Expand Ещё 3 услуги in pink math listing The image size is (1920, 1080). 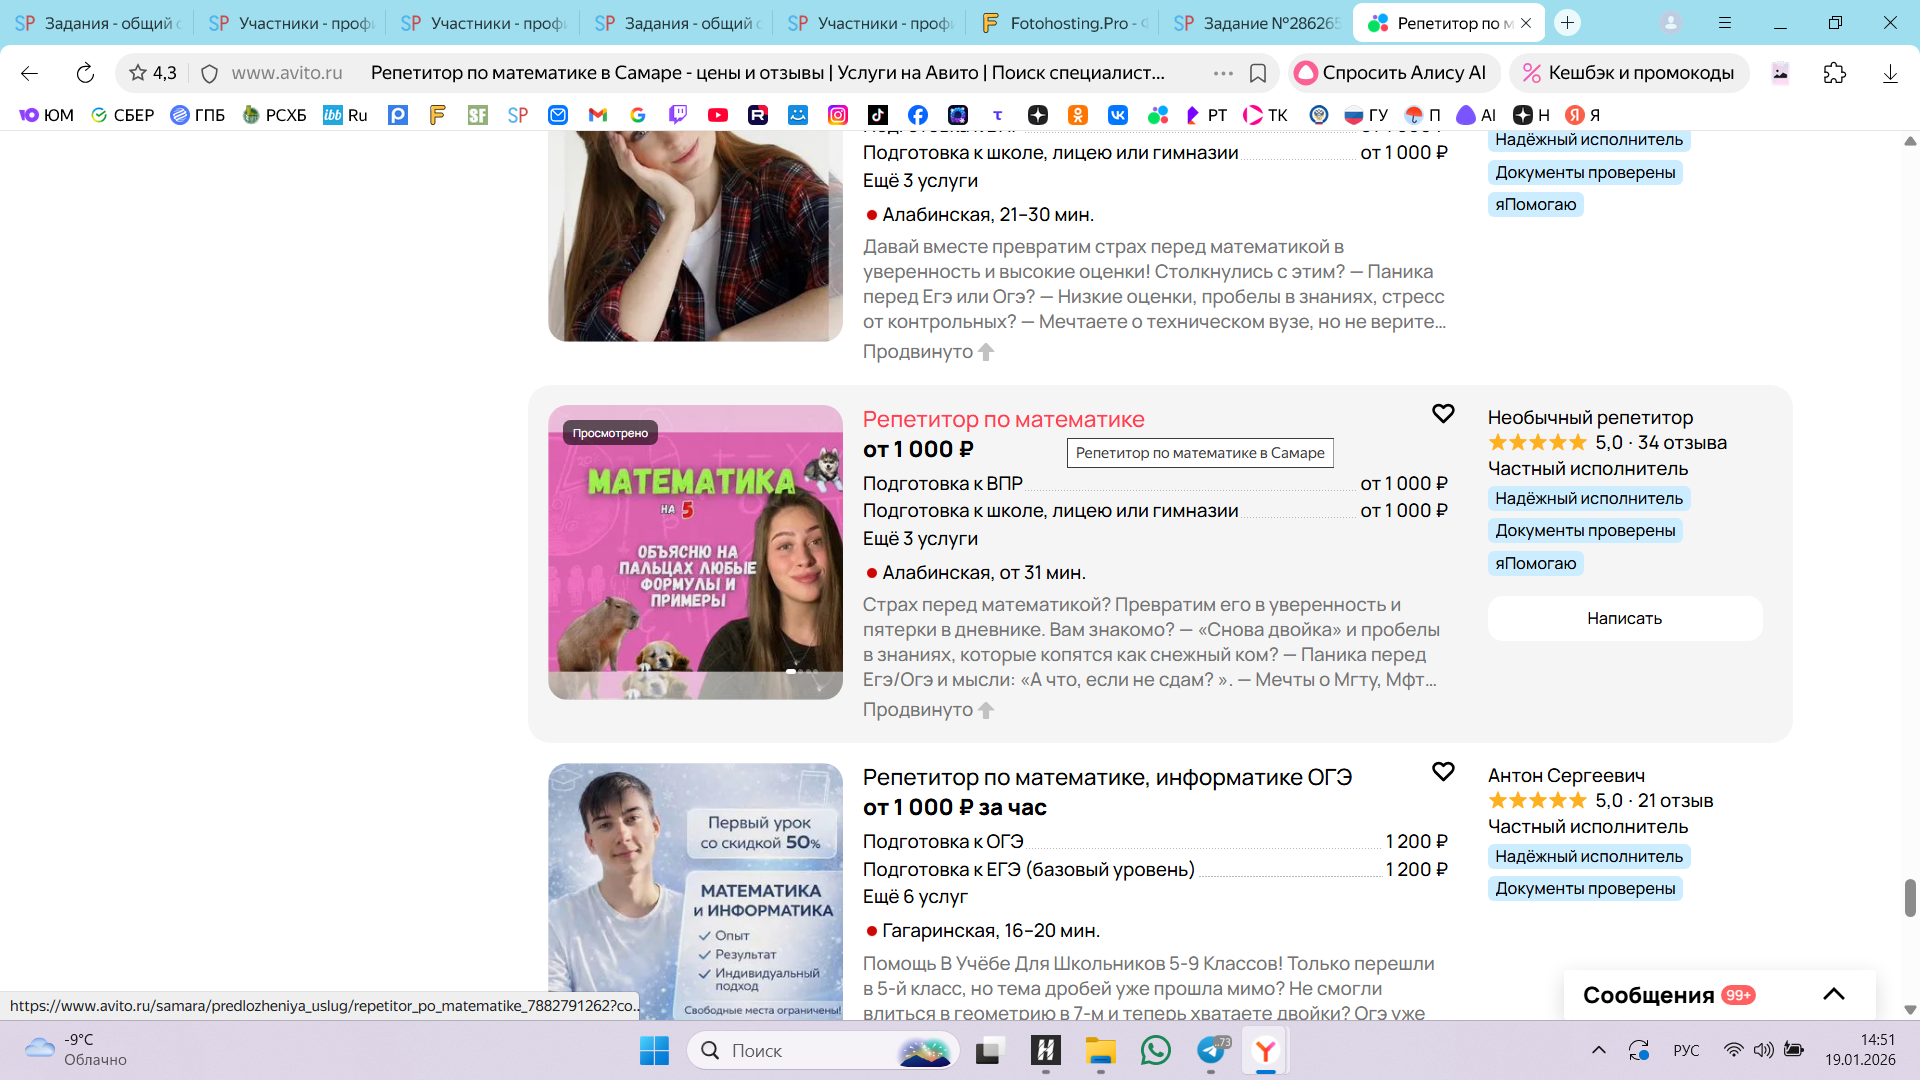[920, 539]
